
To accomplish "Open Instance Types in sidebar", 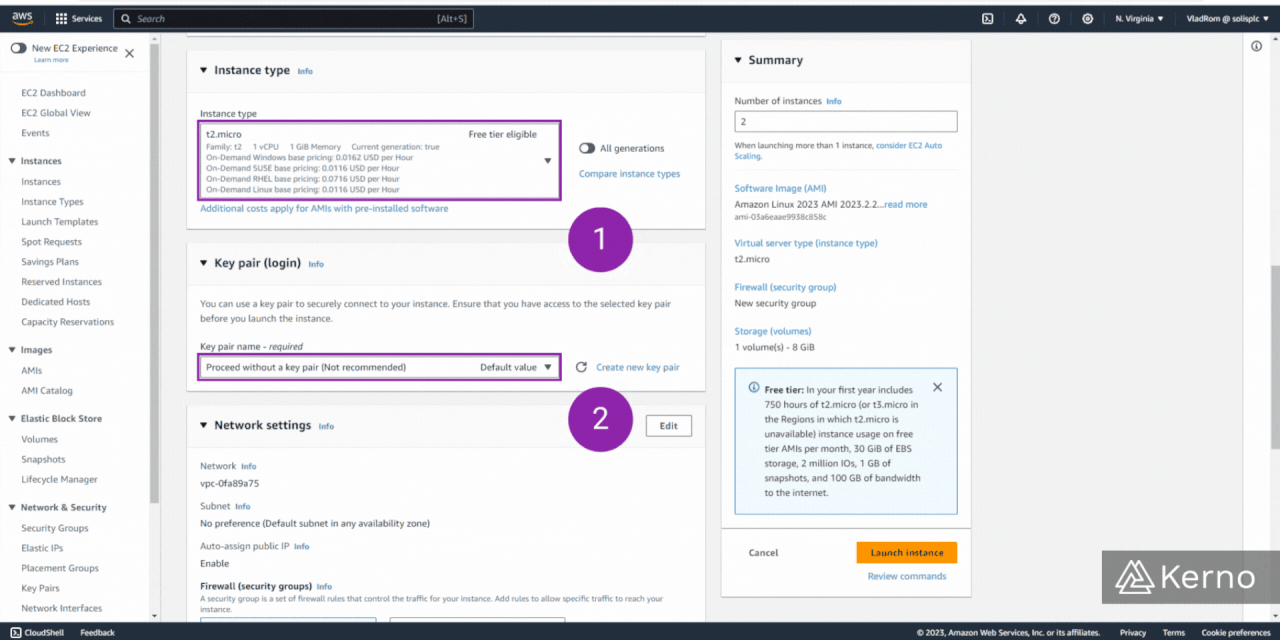I will pyautogui.click(x=52, y=202).
